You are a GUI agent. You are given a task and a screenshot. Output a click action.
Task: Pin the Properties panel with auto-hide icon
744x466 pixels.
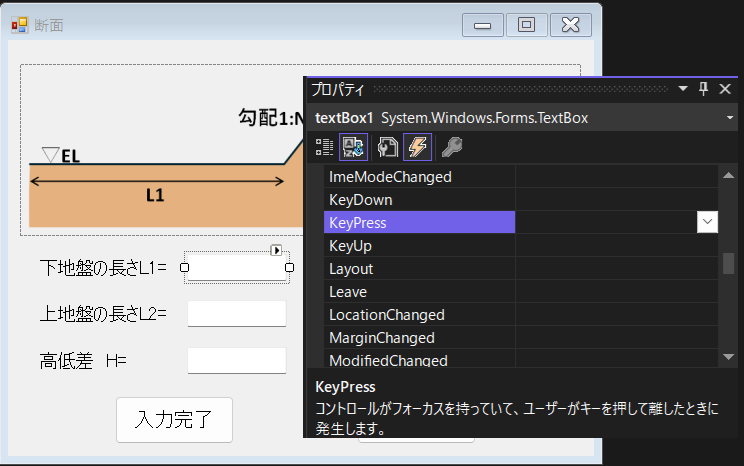[703, 89]
